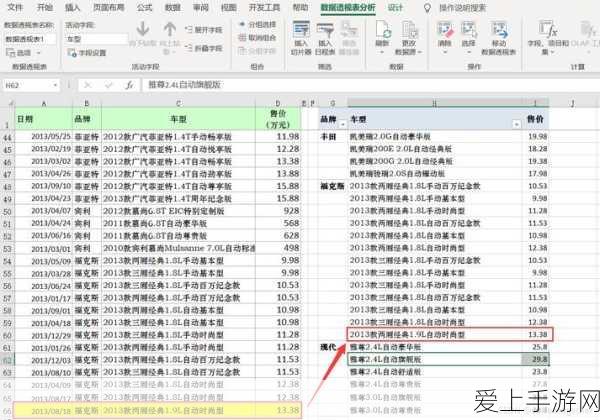The height and width of the screenshot is (420, 600).
Task: Click the OLAP Tools icon
Action: tap(587, 29)
